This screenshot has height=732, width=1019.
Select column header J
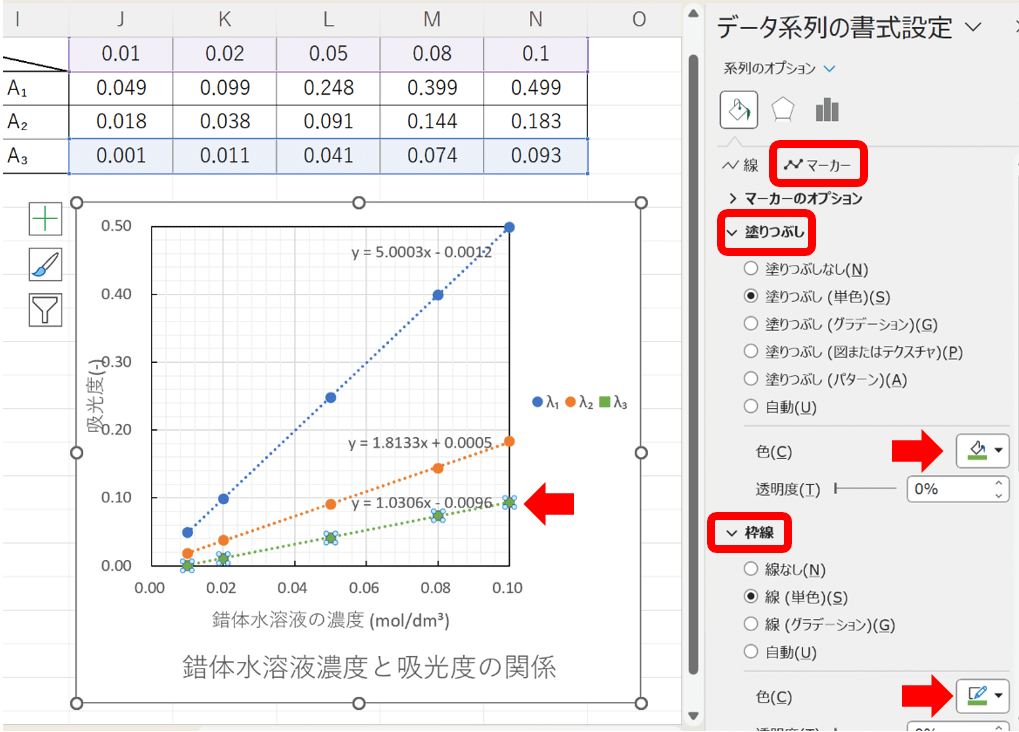(x=121, y=20)
